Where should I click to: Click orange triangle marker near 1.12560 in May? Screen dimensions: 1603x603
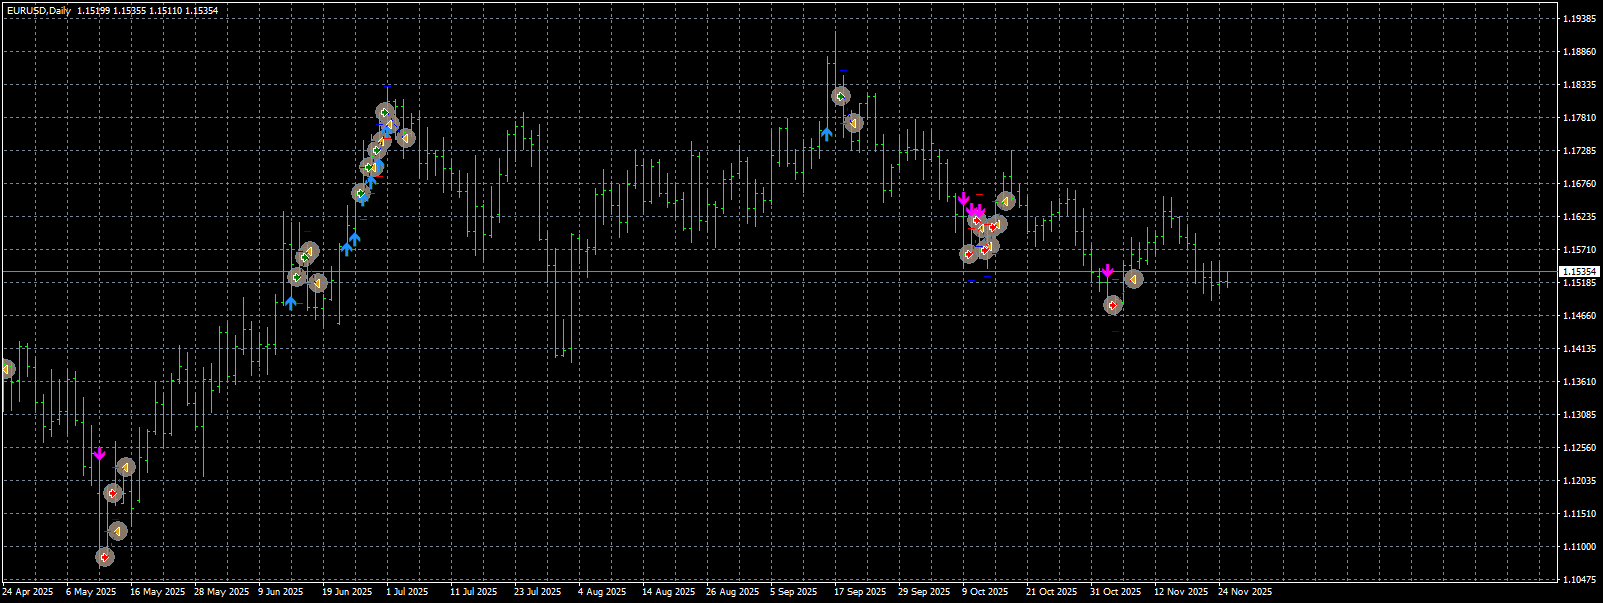point(125,467)
